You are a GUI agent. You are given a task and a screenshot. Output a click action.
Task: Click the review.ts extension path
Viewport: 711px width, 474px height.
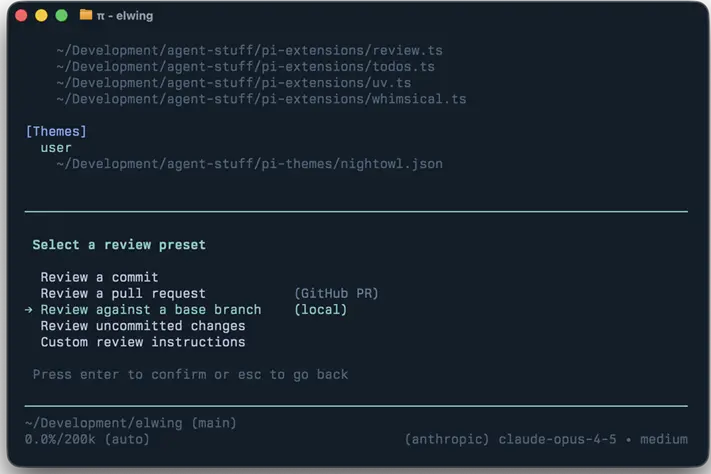tap(249, 50)
